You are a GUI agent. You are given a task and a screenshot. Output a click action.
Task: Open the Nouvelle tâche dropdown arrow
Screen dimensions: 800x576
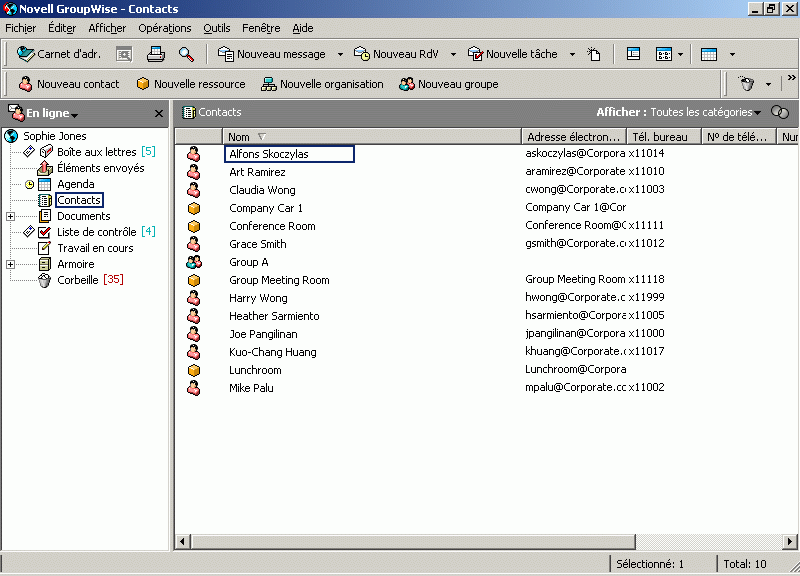click(x=572, y=55)
